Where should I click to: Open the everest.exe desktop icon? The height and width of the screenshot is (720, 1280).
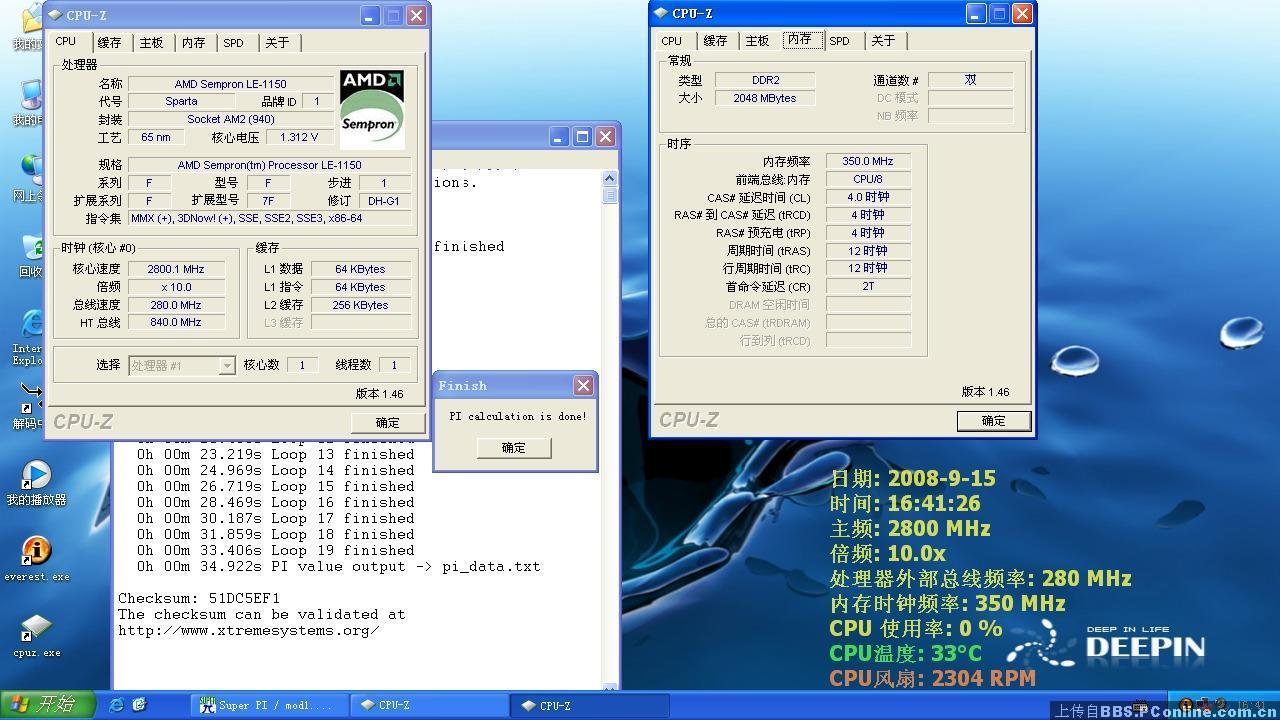pyautogui.click(x=36, y=552)
